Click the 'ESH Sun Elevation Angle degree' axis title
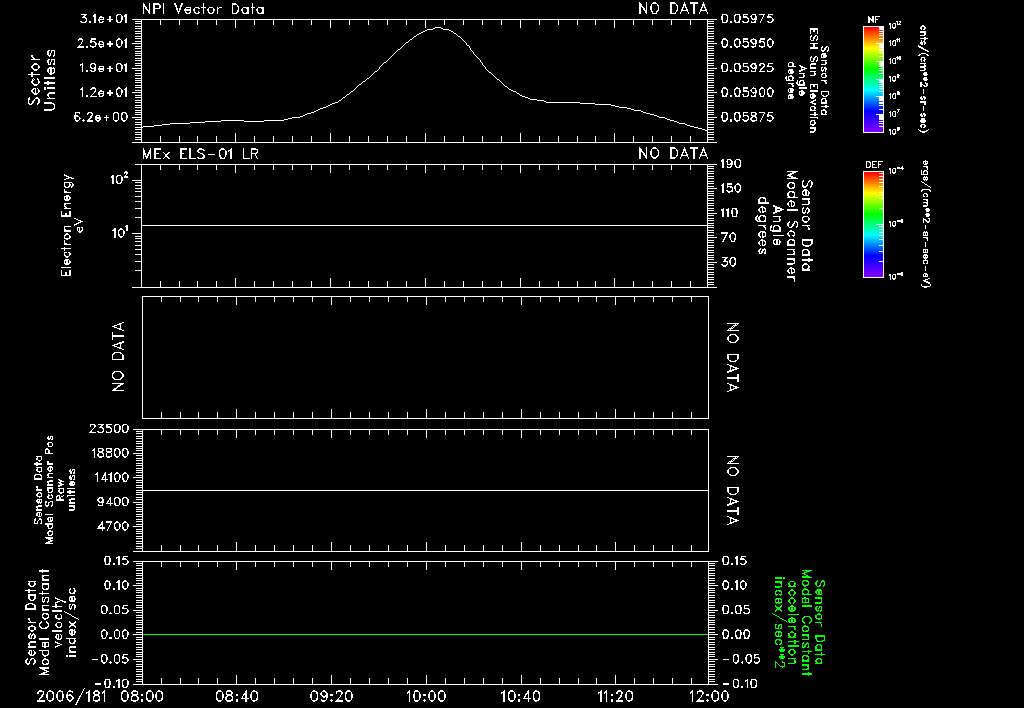This screenshot has width=1024, height=708. 807,80
